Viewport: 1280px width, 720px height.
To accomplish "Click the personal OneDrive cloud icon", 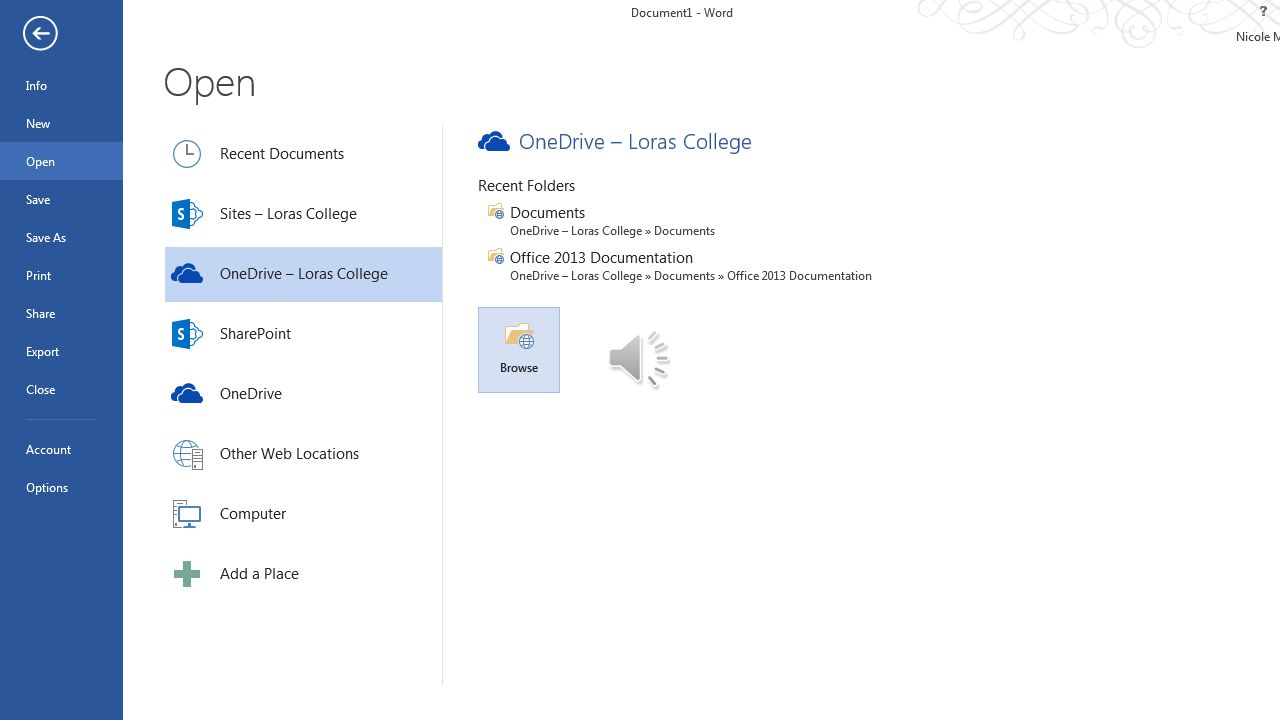I will point(187,394).
